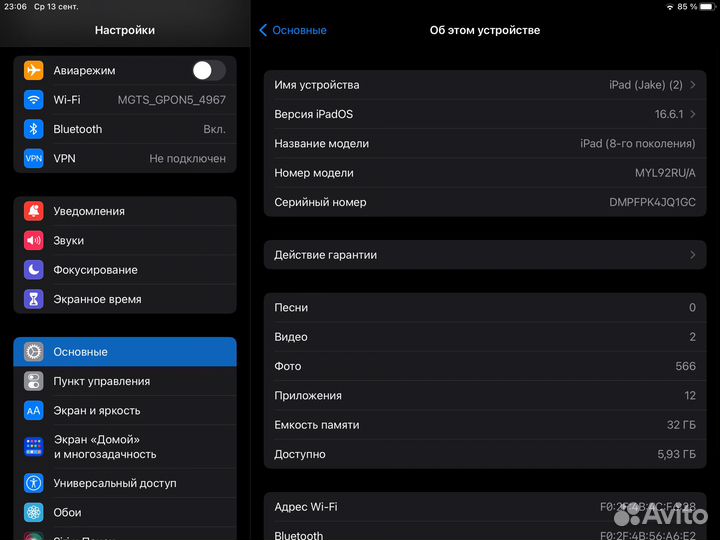Viewport: 720px width, 540px height.
Task: Tap the Control Center icon
Action: click(x=34, y=381)
